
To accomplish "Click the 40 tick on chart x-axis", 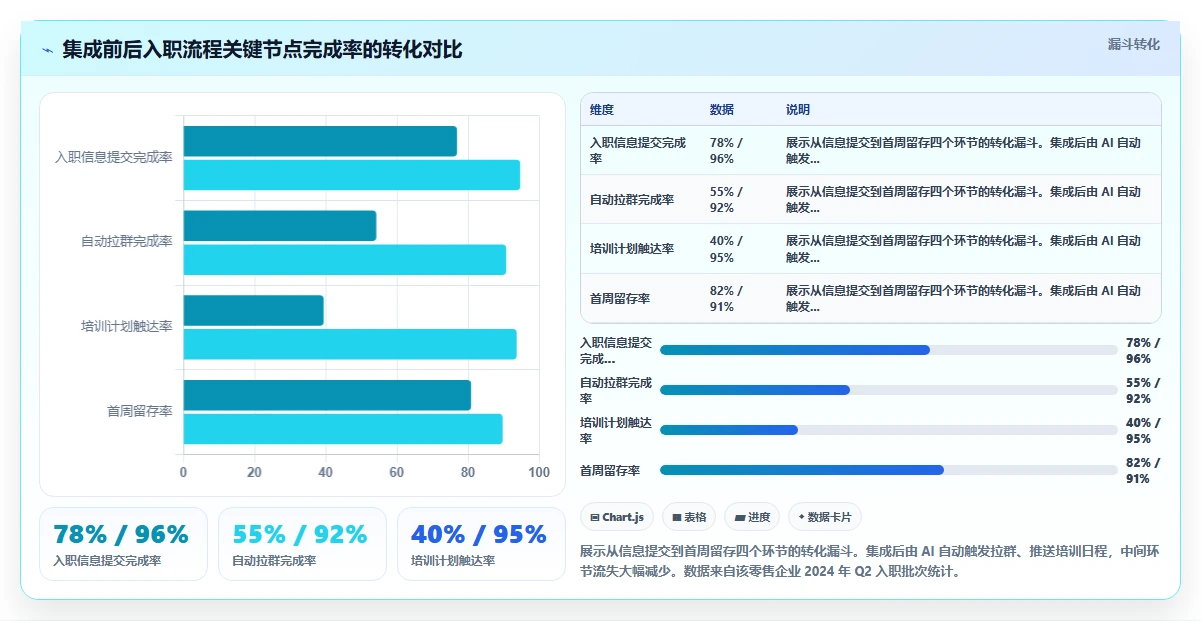I will click(x=325, y=472).
